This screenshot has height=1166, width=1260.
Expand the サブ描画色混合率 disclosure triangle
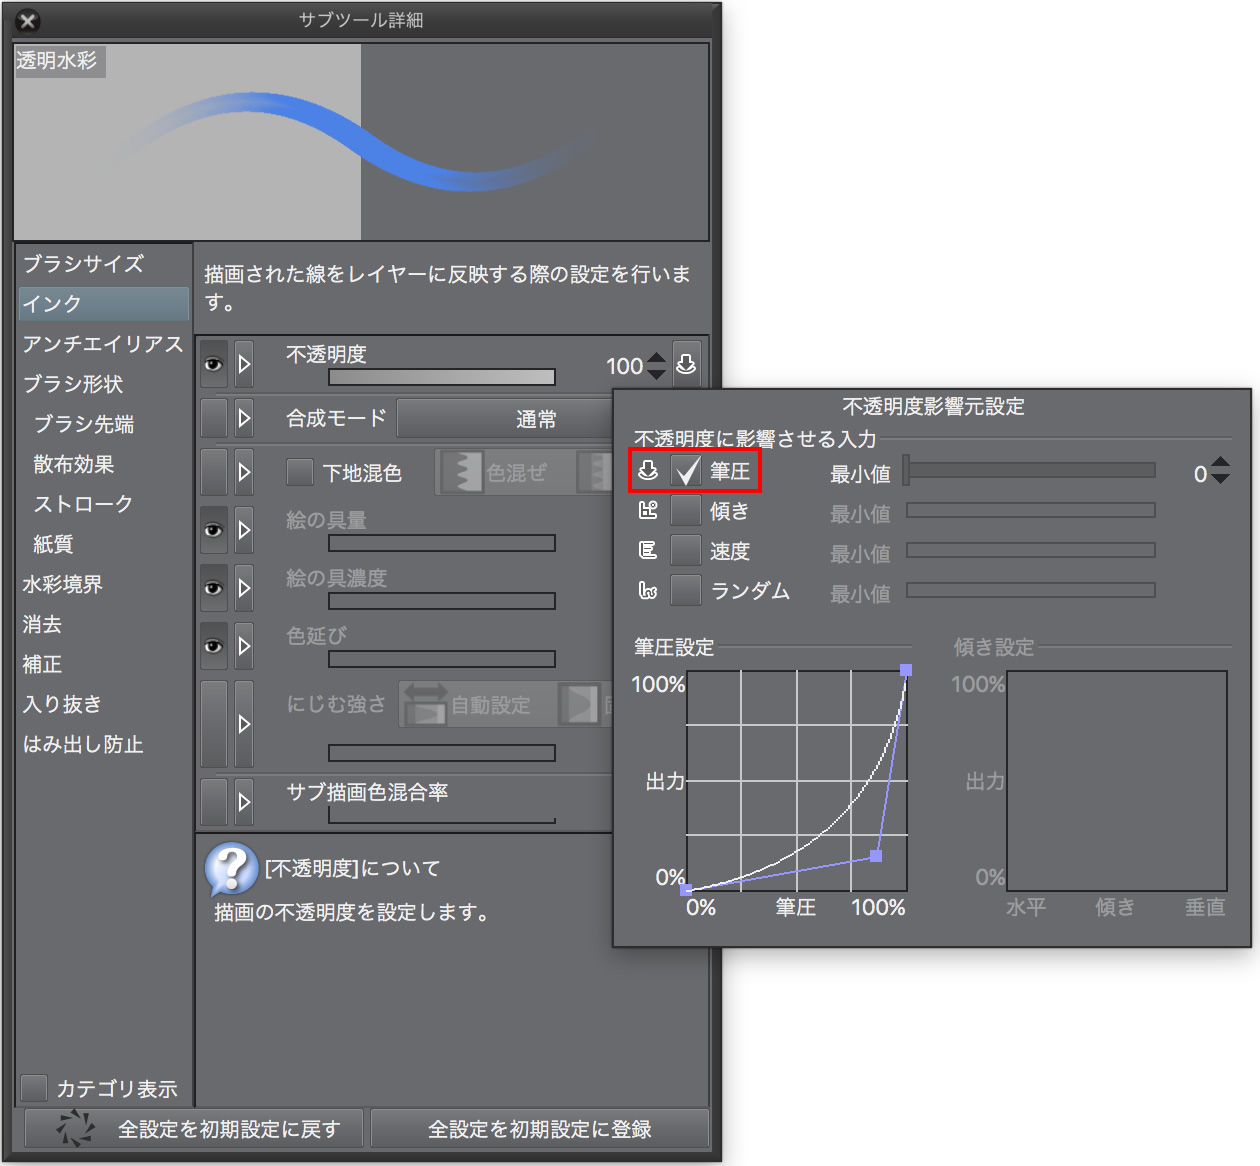coord(244,802)
